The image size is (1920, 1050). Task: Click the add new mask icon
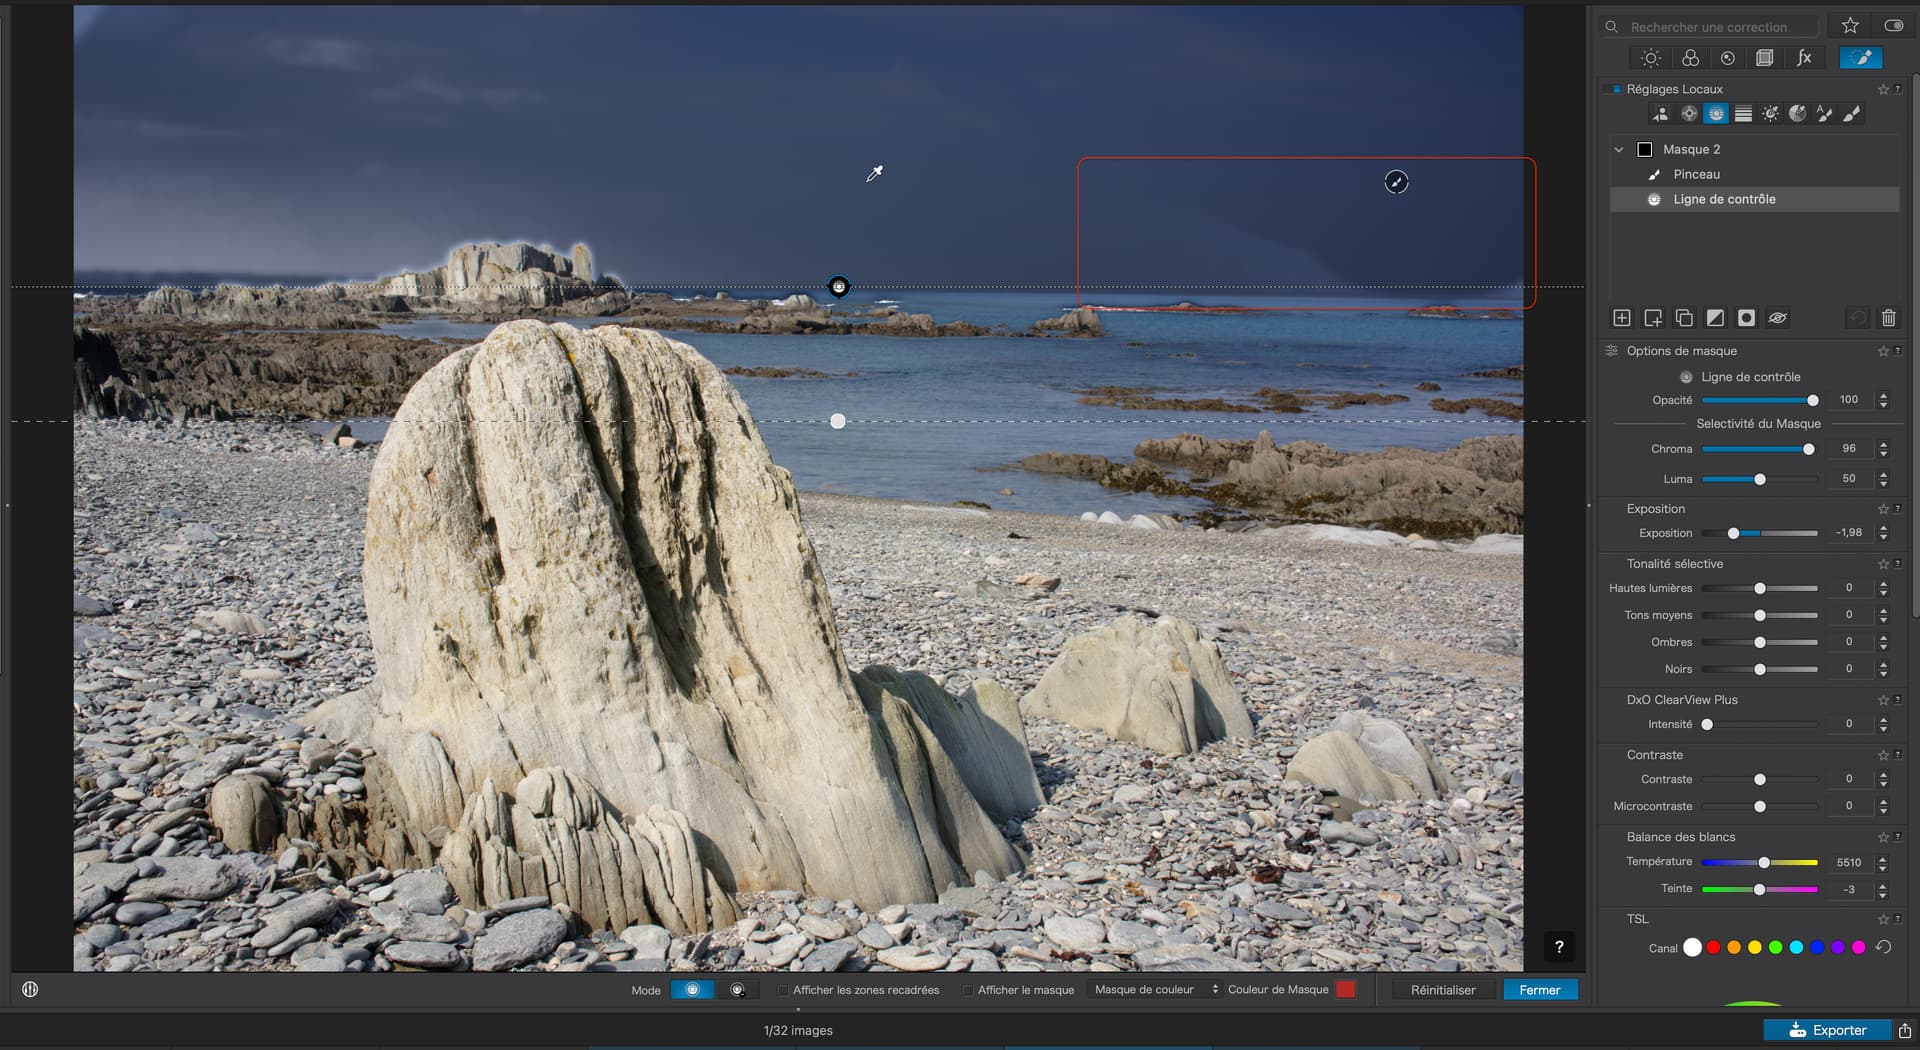pyautogui.click(x=1622, y=318)
